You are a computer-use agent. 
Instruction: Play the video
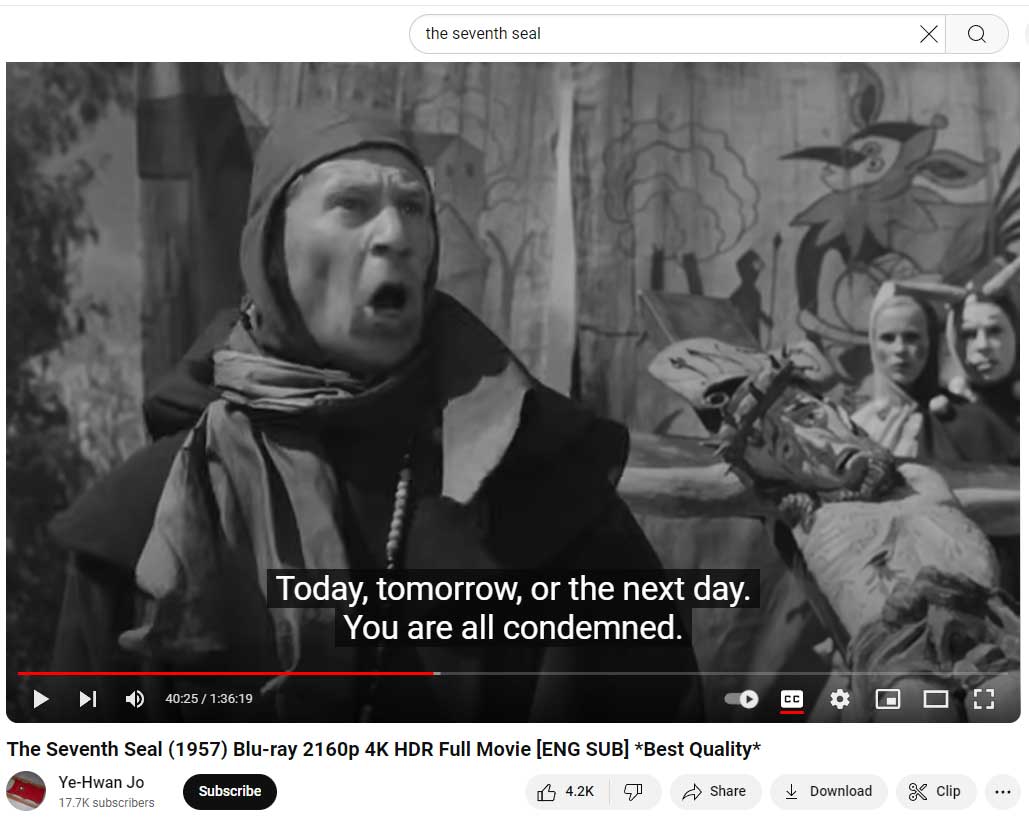pyautogui.click(x=41, y=699)
